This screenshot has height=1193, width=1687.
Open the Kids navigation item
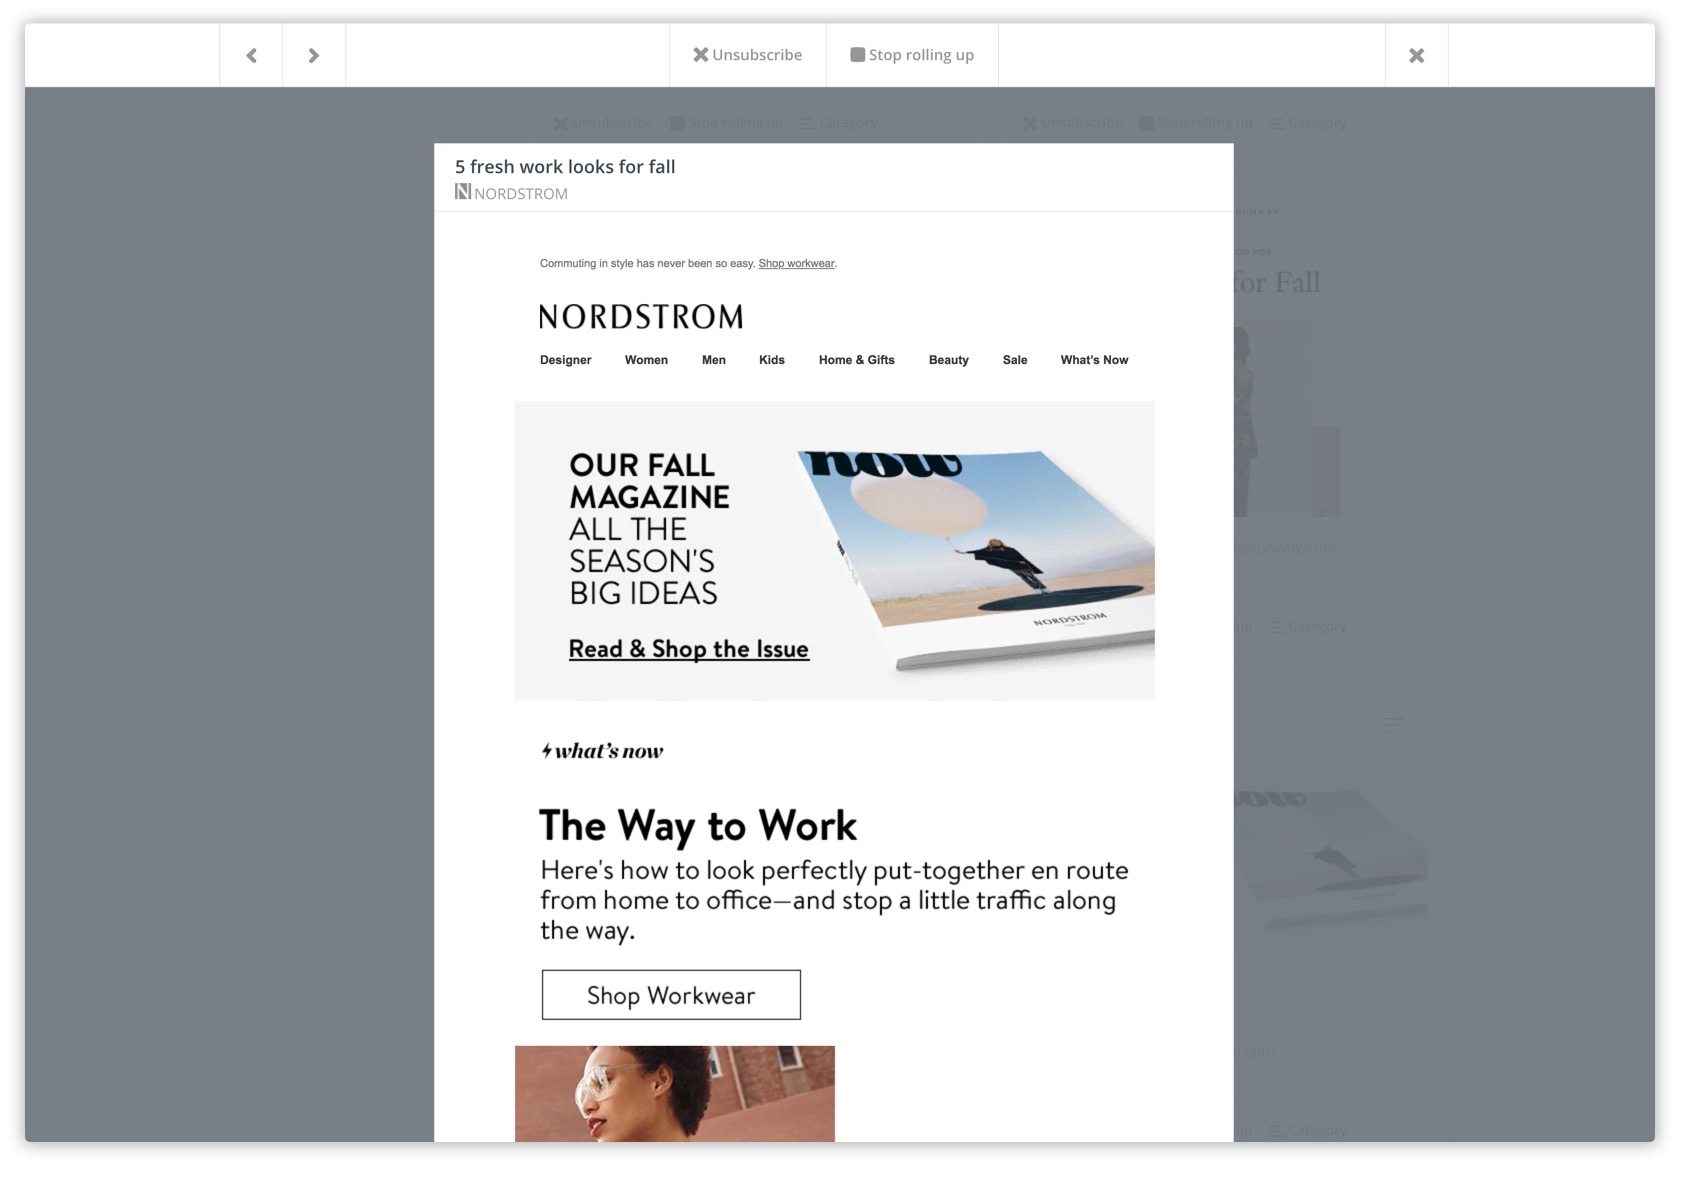(x=771, y=360)
